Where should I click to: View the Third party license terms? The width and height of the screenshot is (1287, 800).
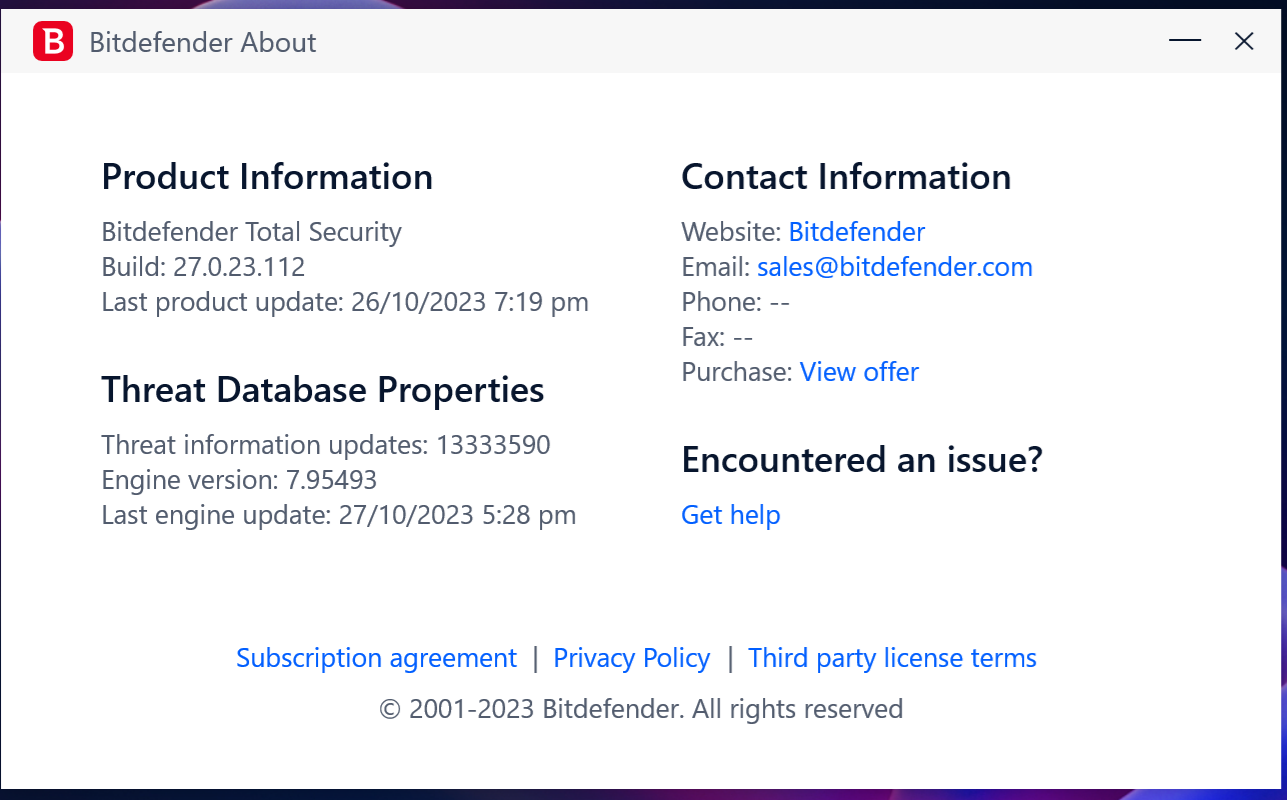pos(892,658)
